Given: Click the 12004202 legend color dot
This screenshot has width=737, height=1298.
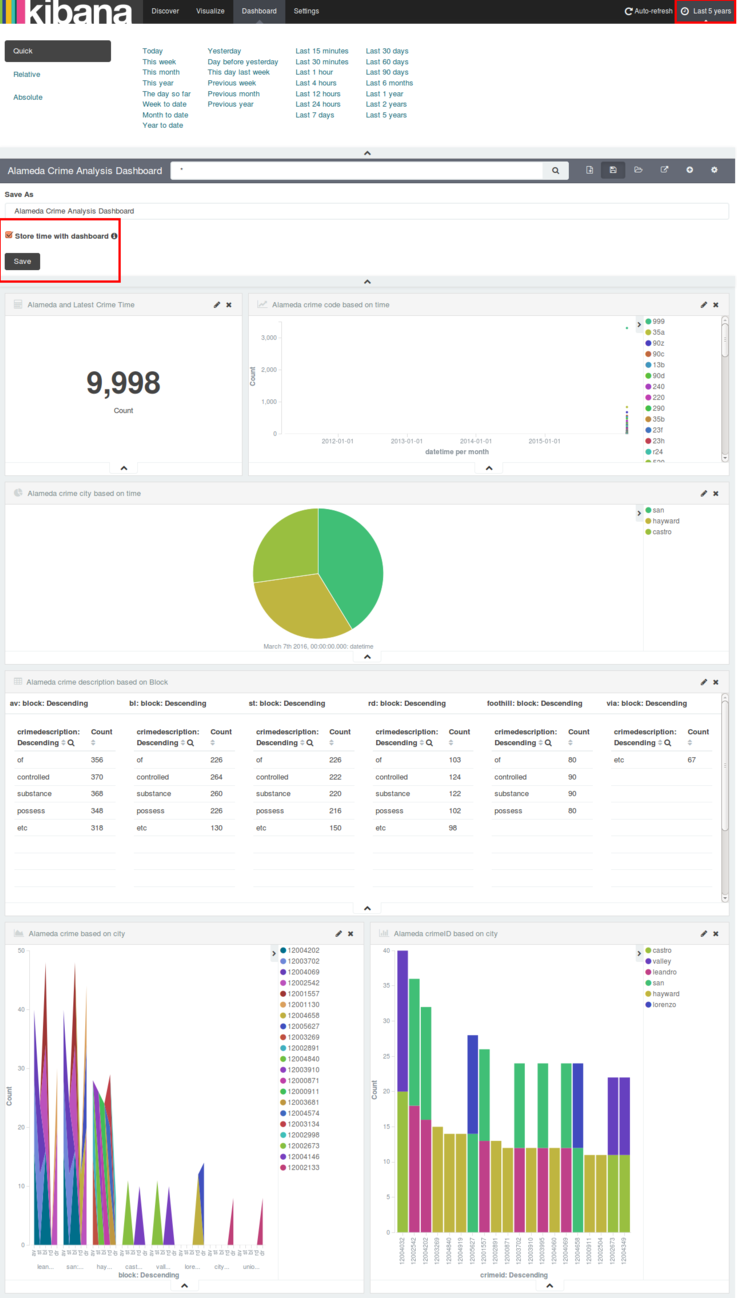Looking at the screenshot, I should pyautogui.click(x=284, y=950).
